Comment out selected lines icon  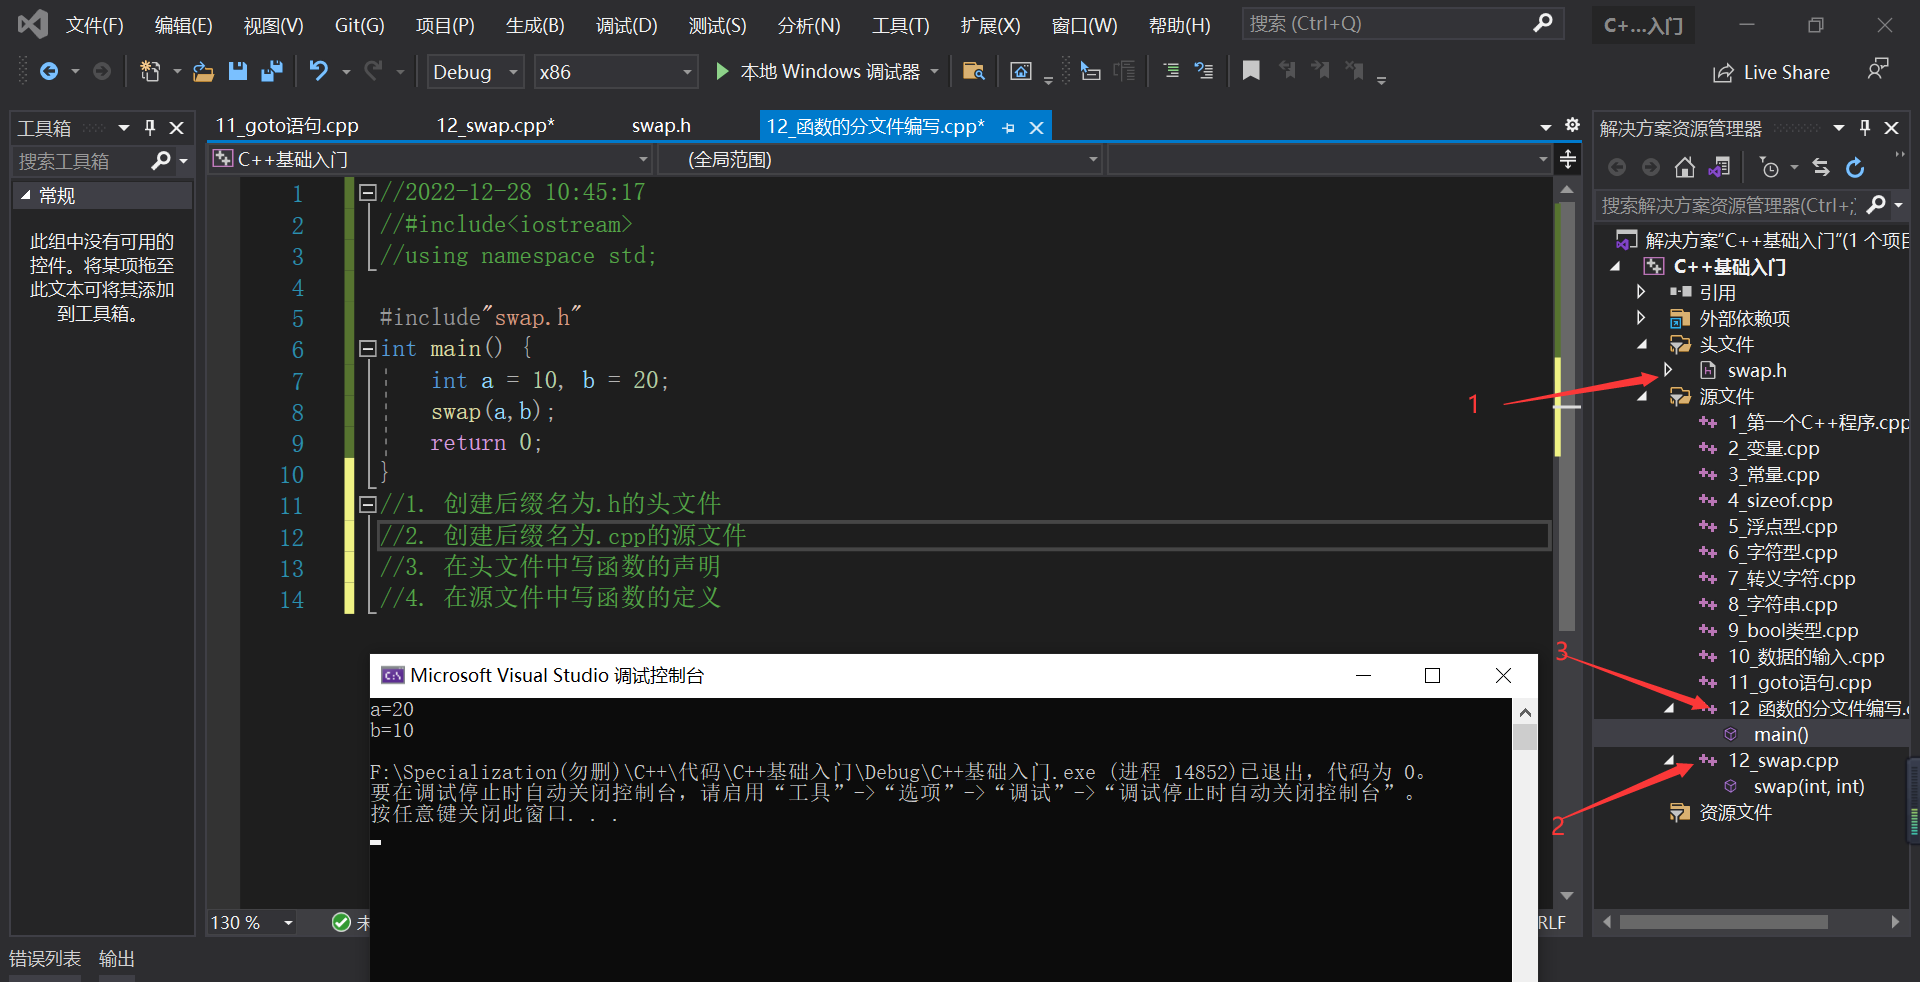[1171, 71]
